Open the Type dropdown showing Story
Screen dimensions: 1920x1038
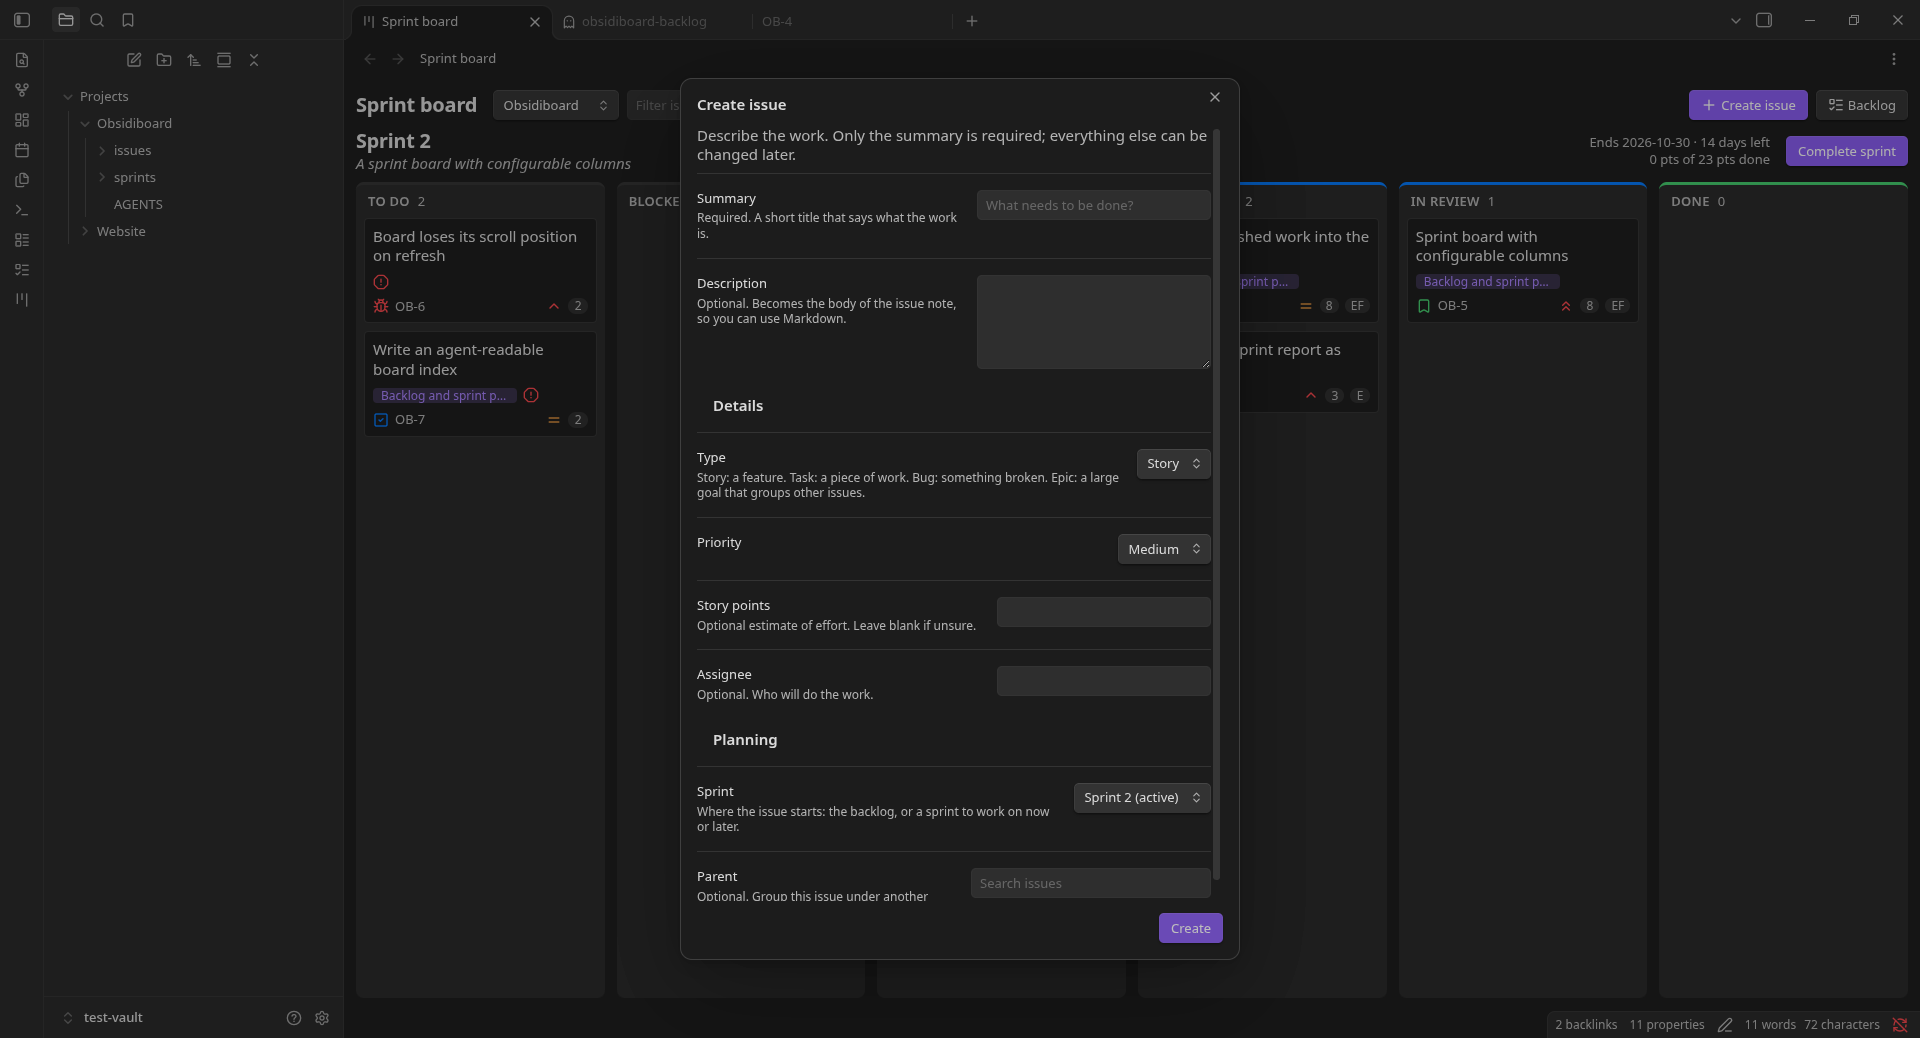(x=1173, y=464)
